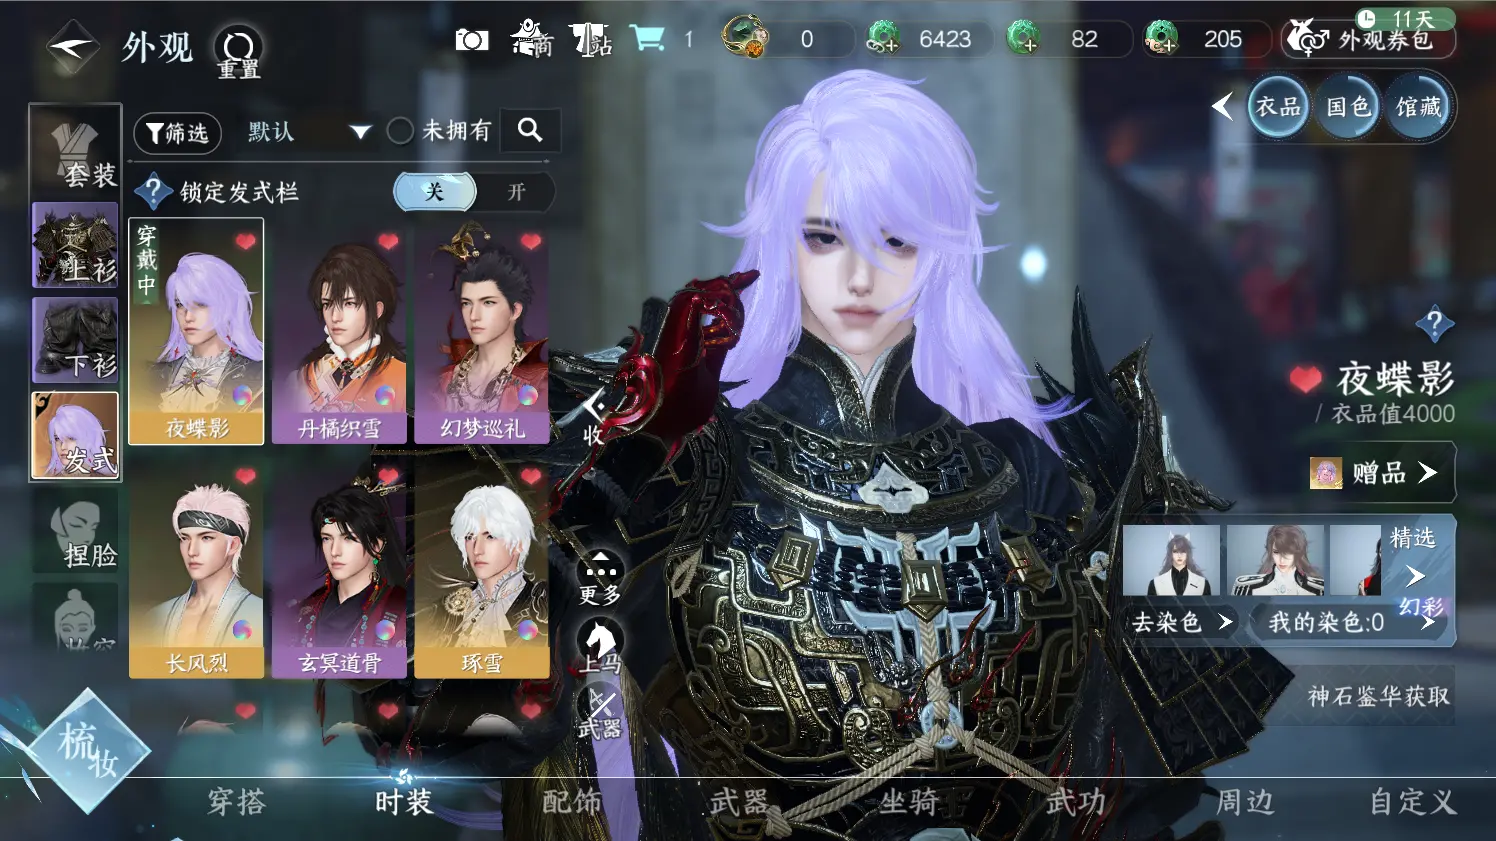Preview the second featured dye thumbnail
Viewport: 1496px width, 841px height.
(1275, 560)
